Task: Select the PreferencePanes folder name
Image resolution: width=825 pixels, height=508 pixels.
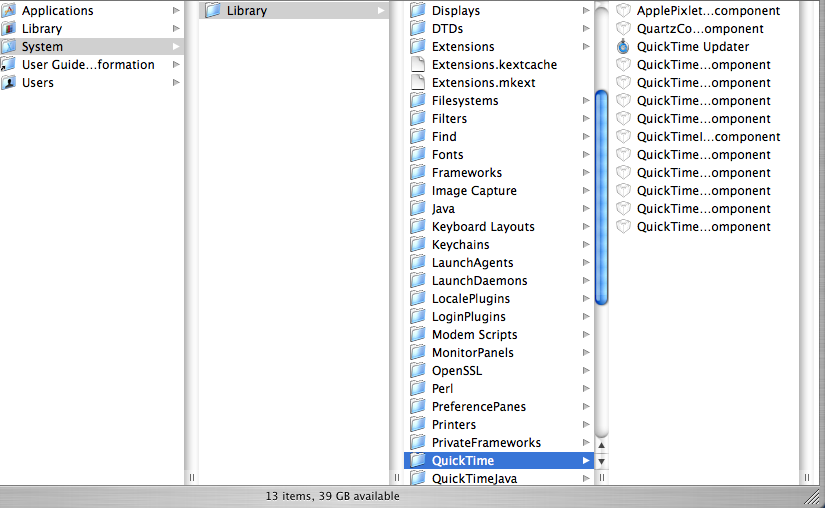Action: pos(479,407)
